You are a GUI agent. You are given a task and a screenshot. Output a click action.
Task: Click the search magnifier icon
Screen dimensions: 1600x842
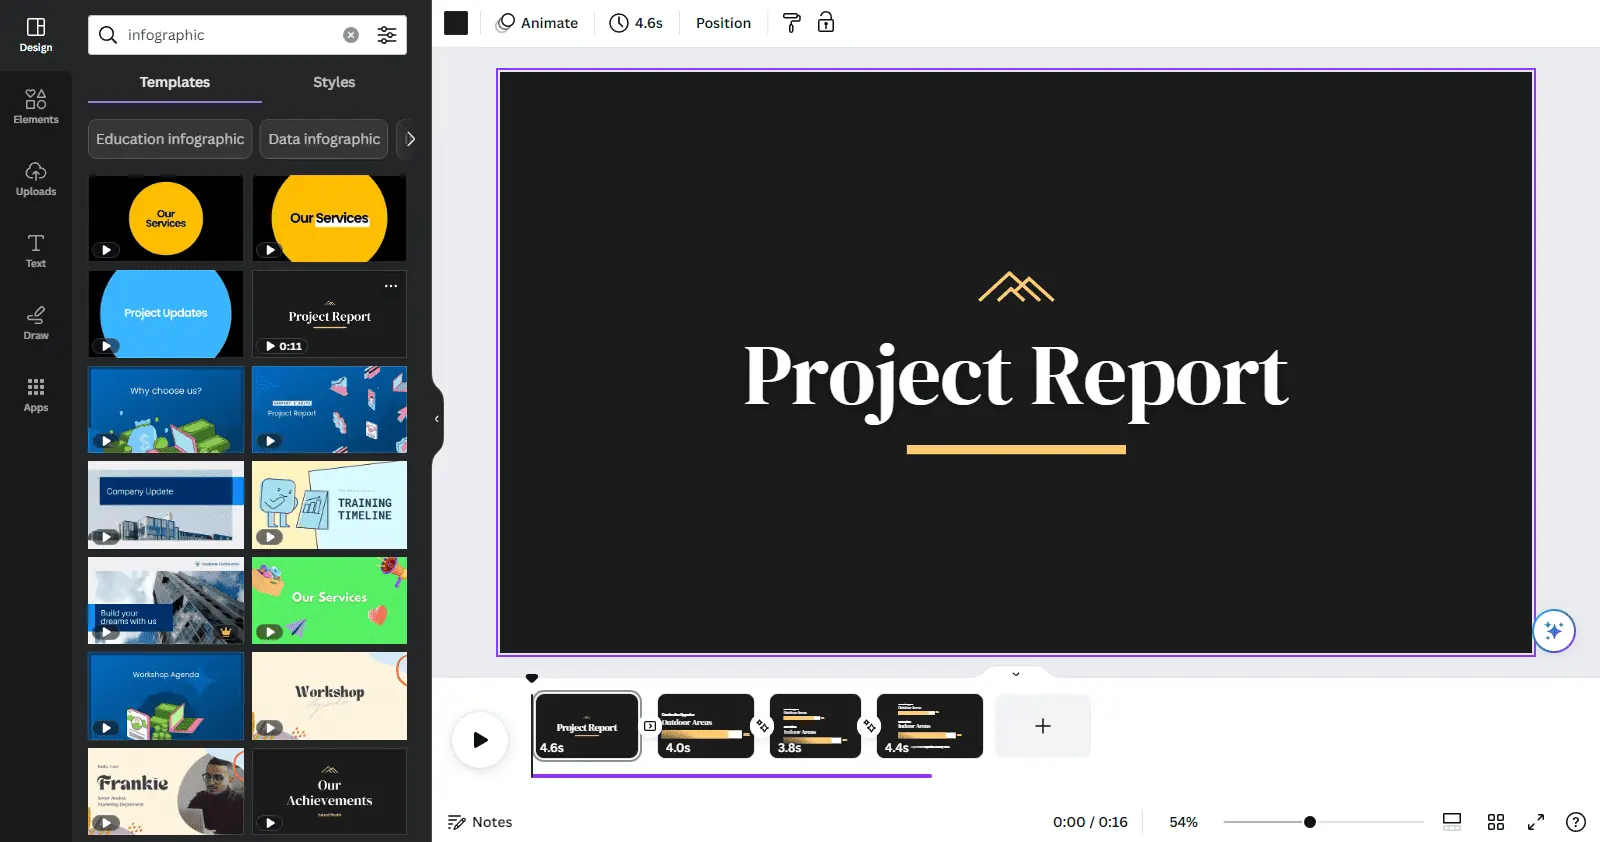[x=108, y=35]
